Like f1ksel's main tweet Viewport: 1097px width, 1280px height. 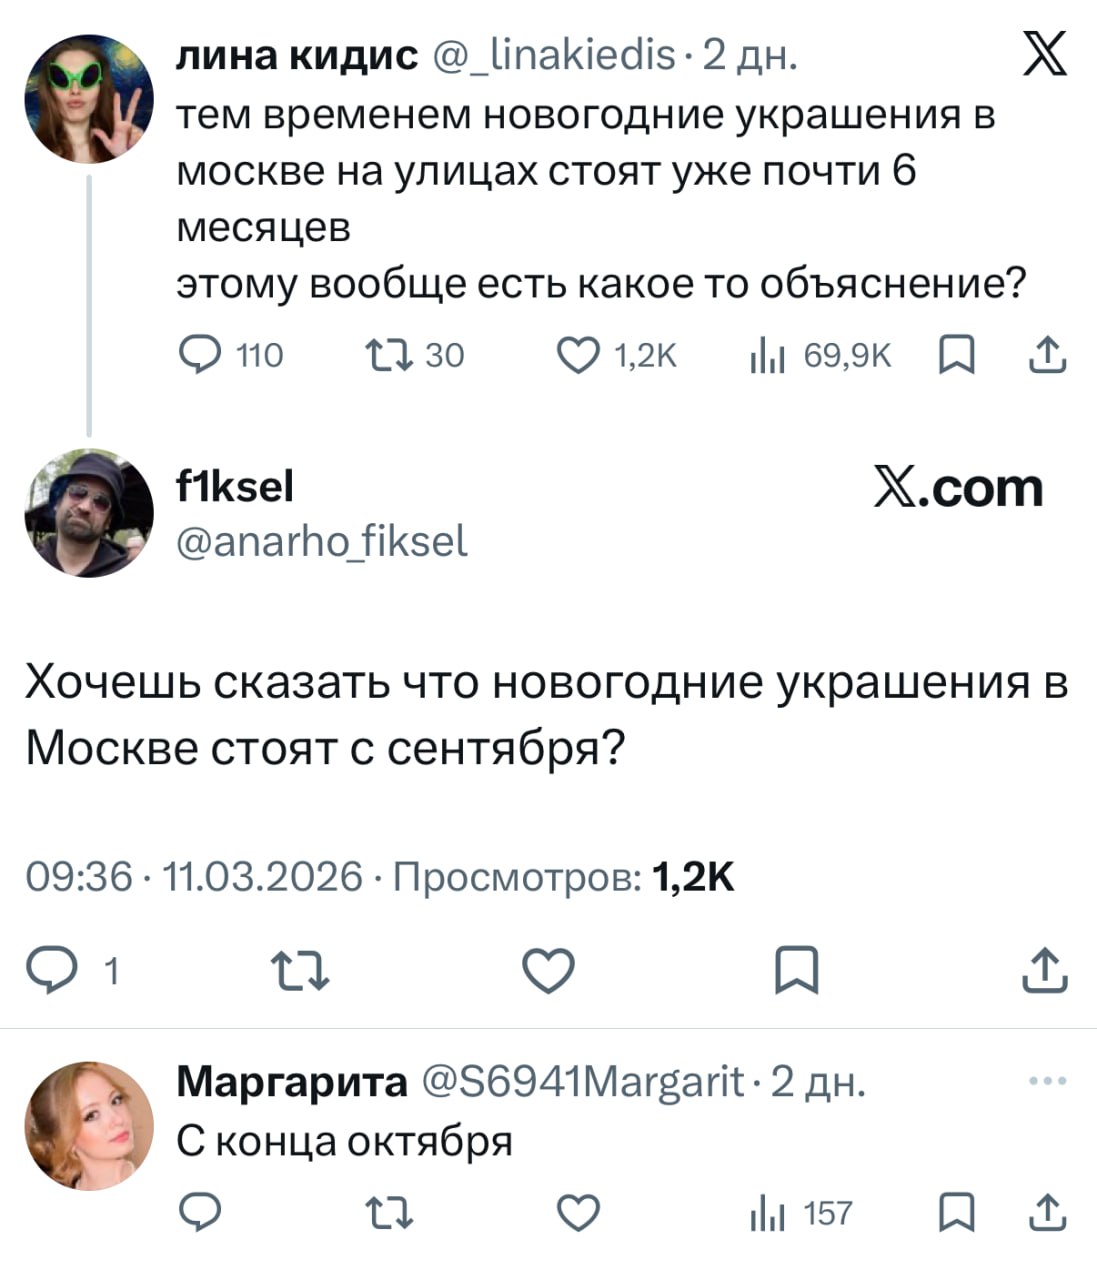(x=550, y=970)
